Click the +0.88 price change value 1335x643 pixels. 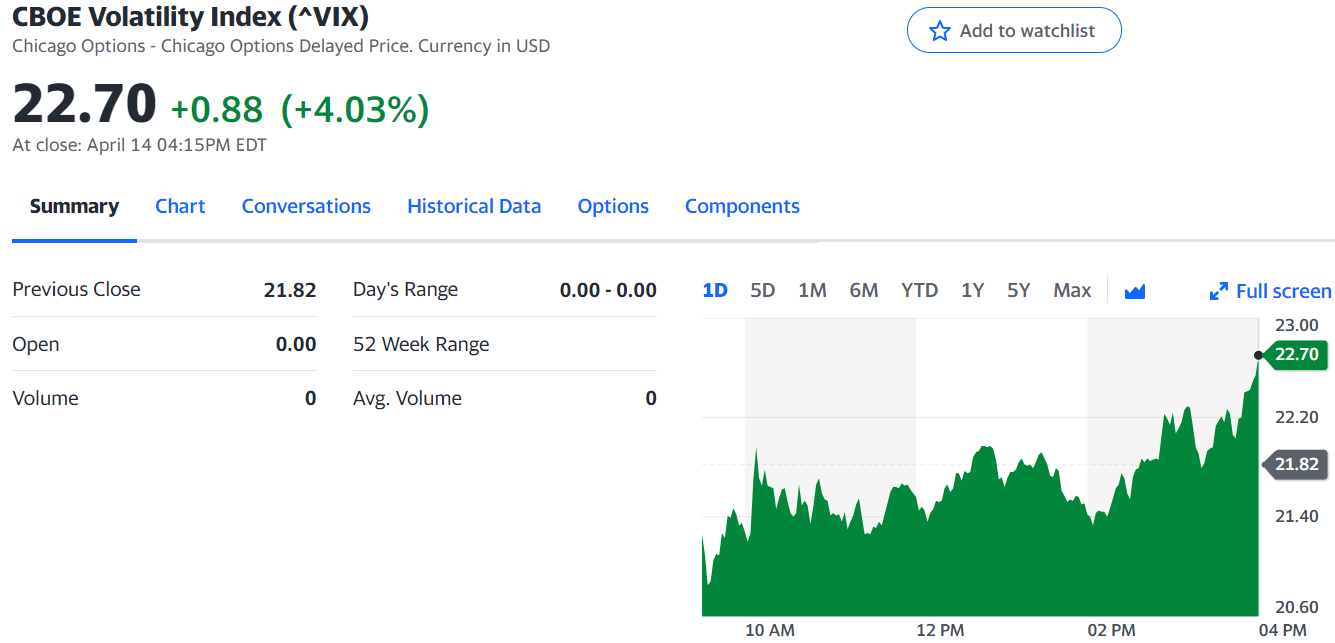[x=217, y=109]
